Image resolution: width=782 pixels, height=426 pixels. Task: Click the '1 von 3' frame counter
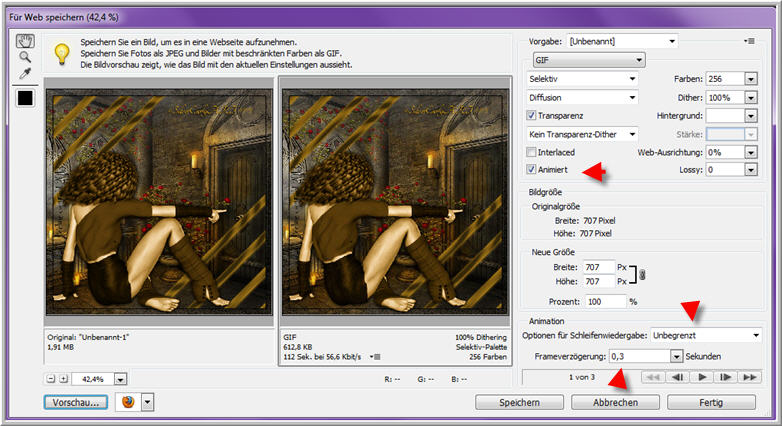click(582, 377)
